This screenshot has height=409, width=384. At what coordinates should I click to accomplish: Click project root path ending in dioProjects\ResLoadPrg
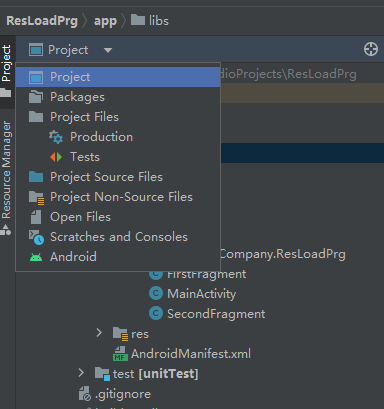click(x=289, y=74)
